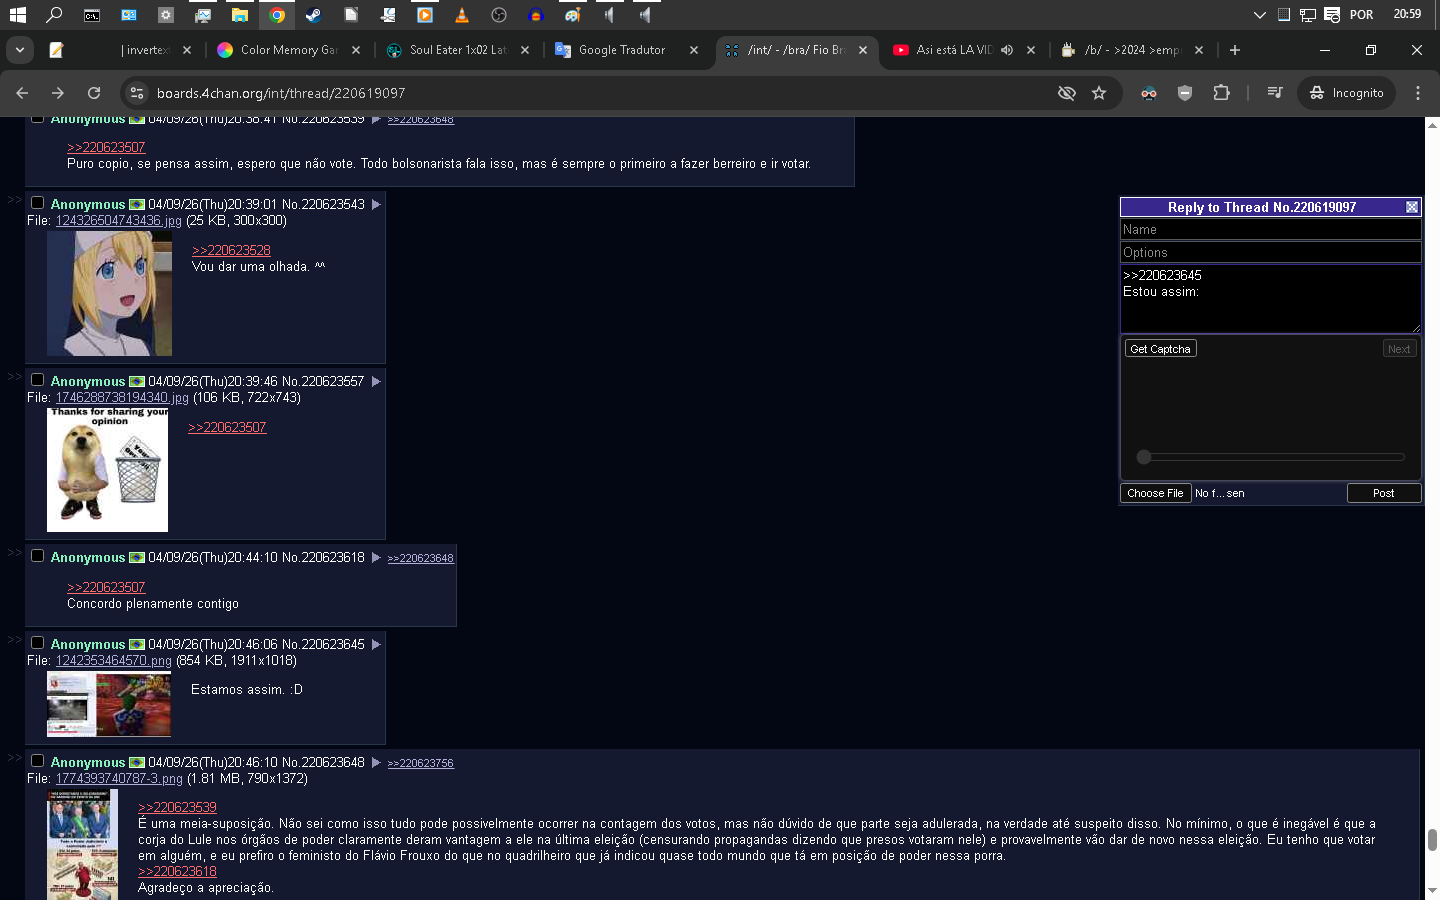Click Choose File in the reply box

point(1155,493)
